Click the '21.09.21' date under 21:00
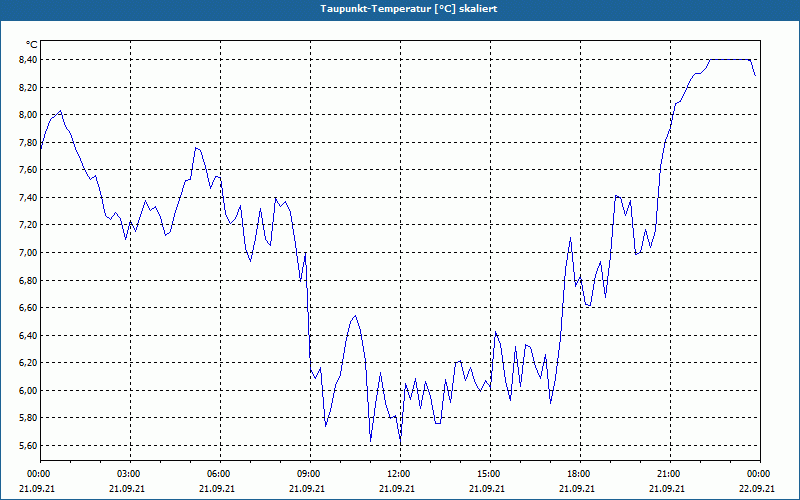This screenshot has height=500, width=800. [667, 488]
